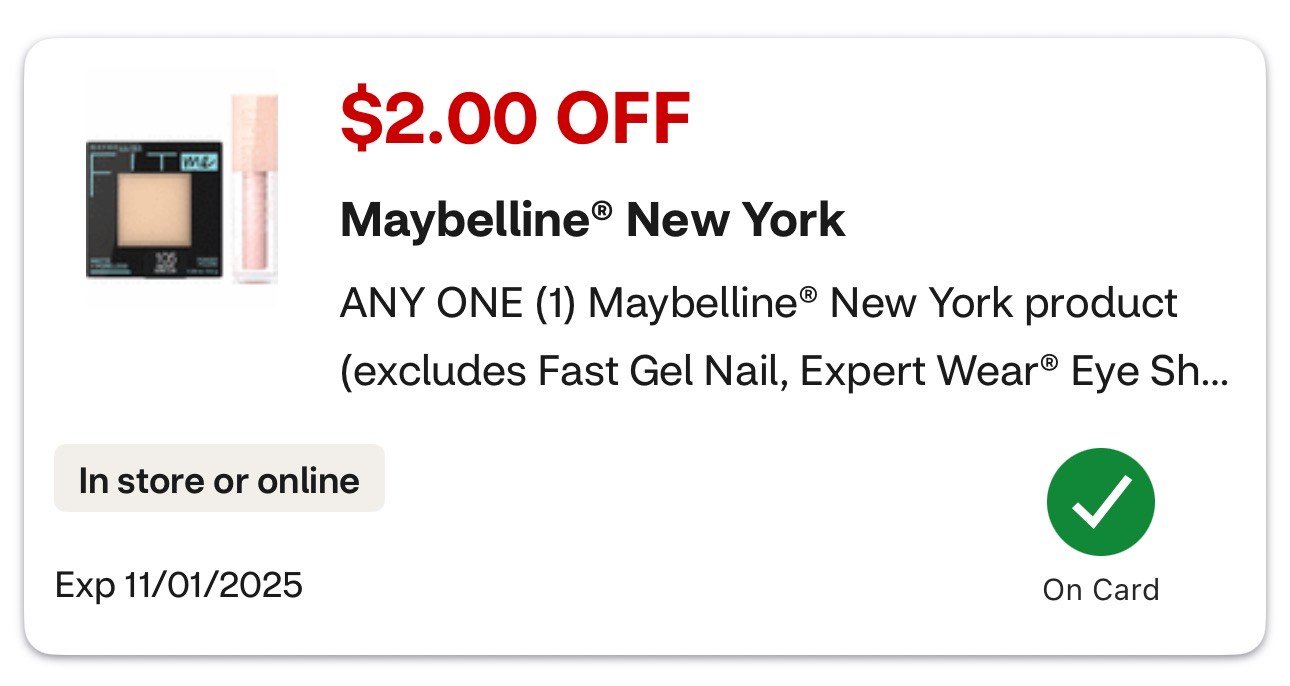Click the "In store or online" badge
This screenshot has height=686, width=1290.
pyautogui.click(x=219, y=481)
